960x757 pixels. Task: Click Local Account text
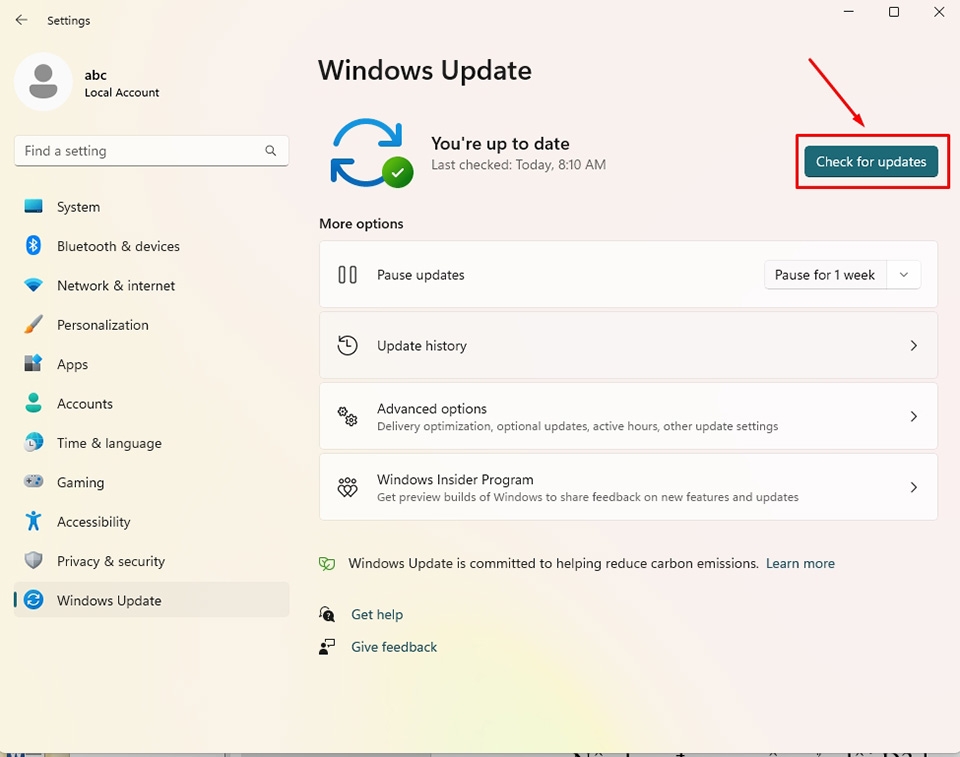[x=122, y=92]
